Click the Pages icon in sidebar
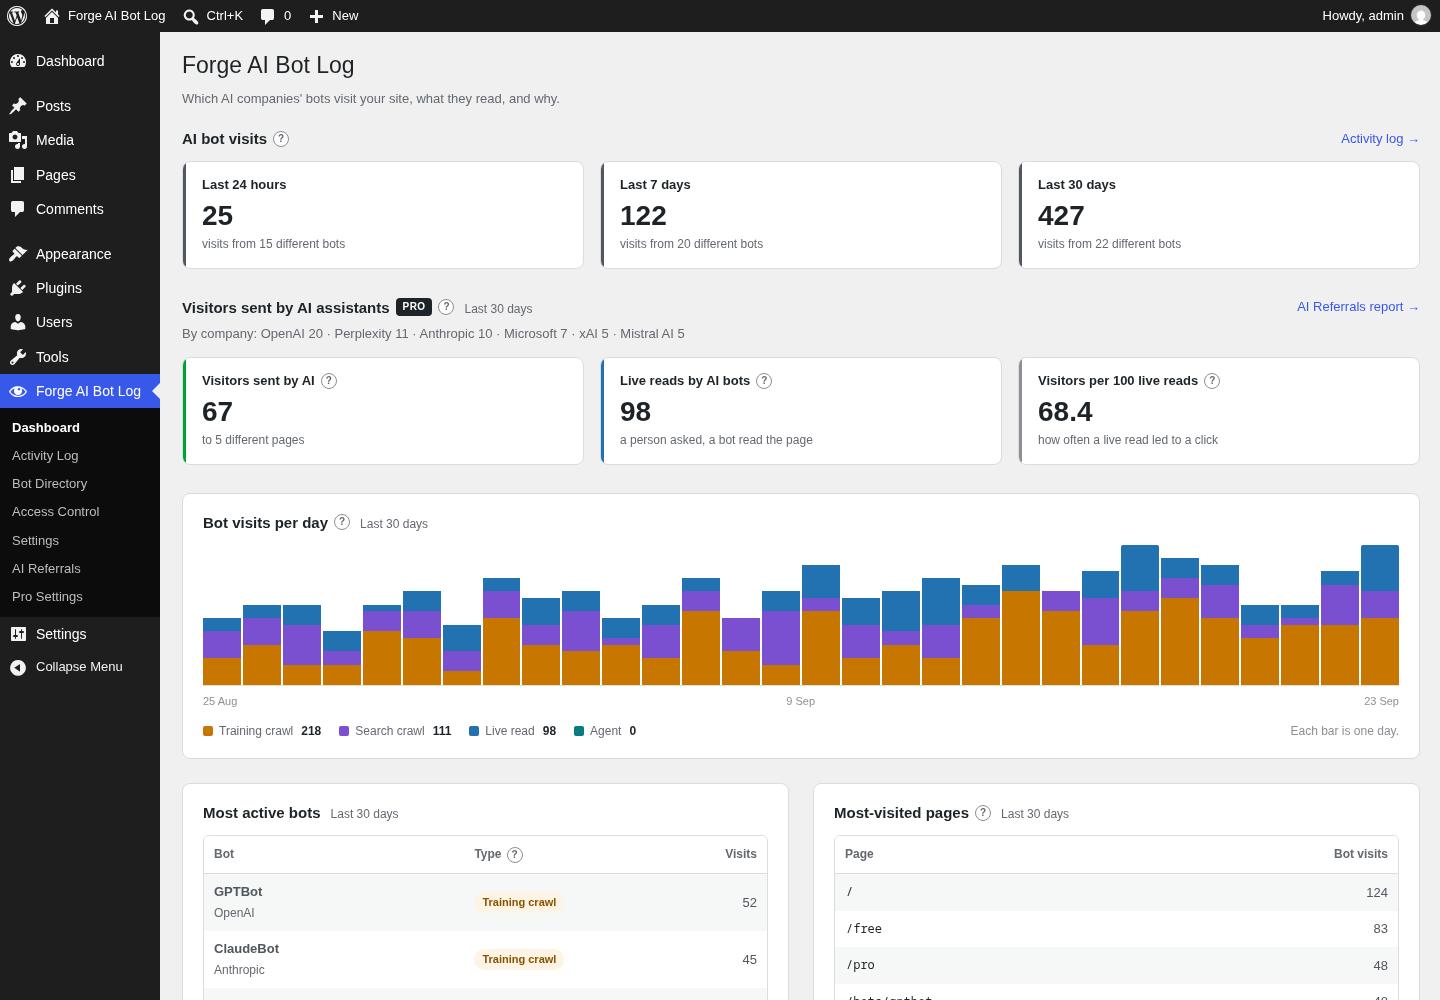 18,175
